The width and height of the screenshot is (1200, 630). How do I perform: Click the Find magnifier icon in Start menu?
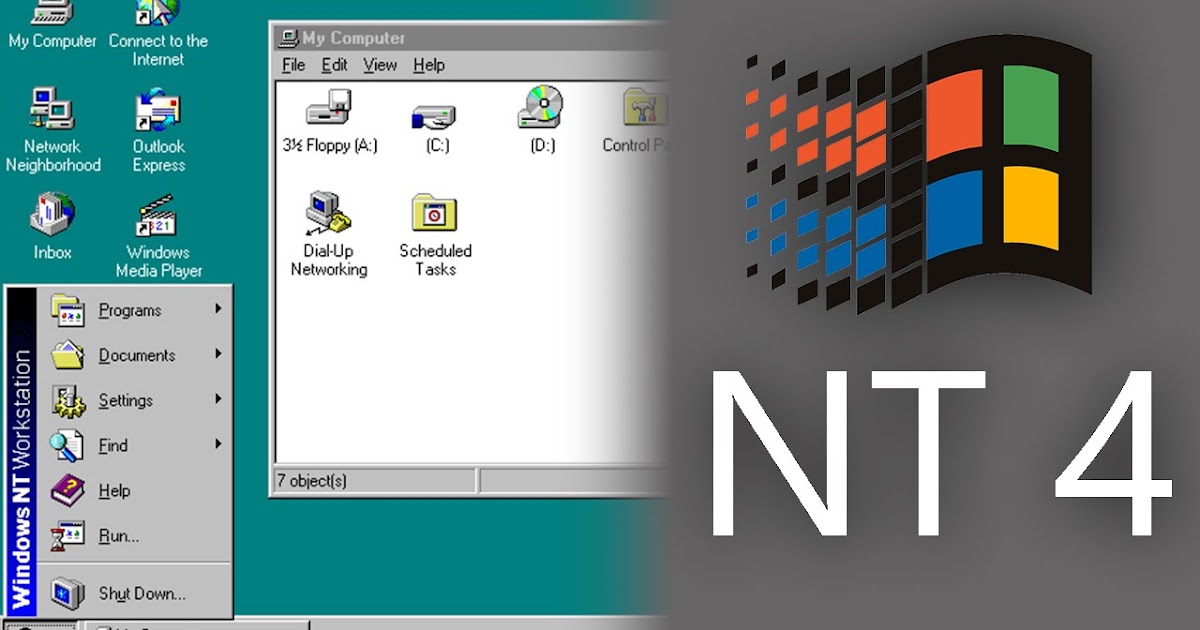point(68,445)
